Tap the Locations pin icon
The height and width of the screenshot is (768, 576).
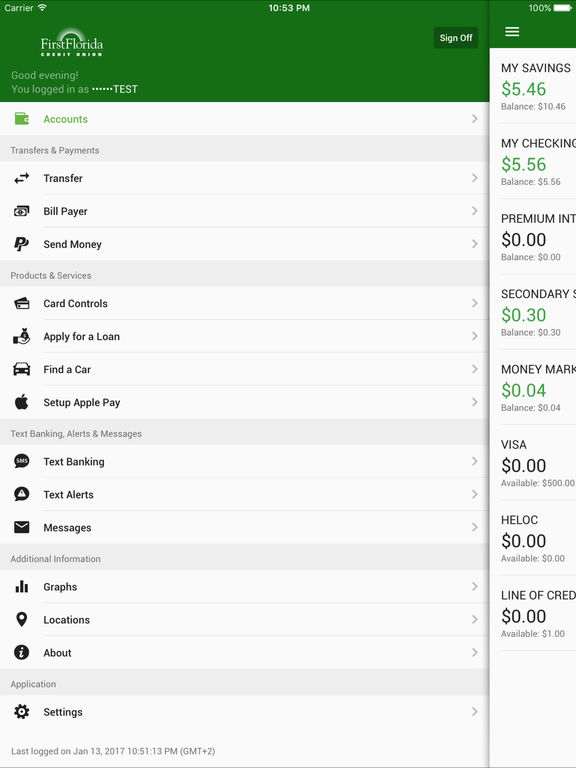(22, 619)
